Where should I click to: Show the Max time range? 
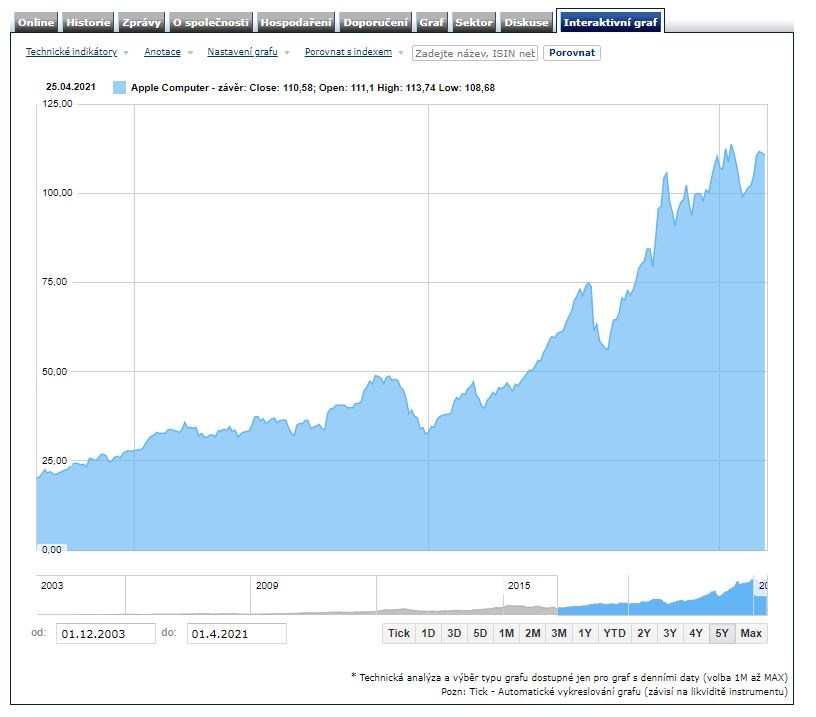pos(751,633)
